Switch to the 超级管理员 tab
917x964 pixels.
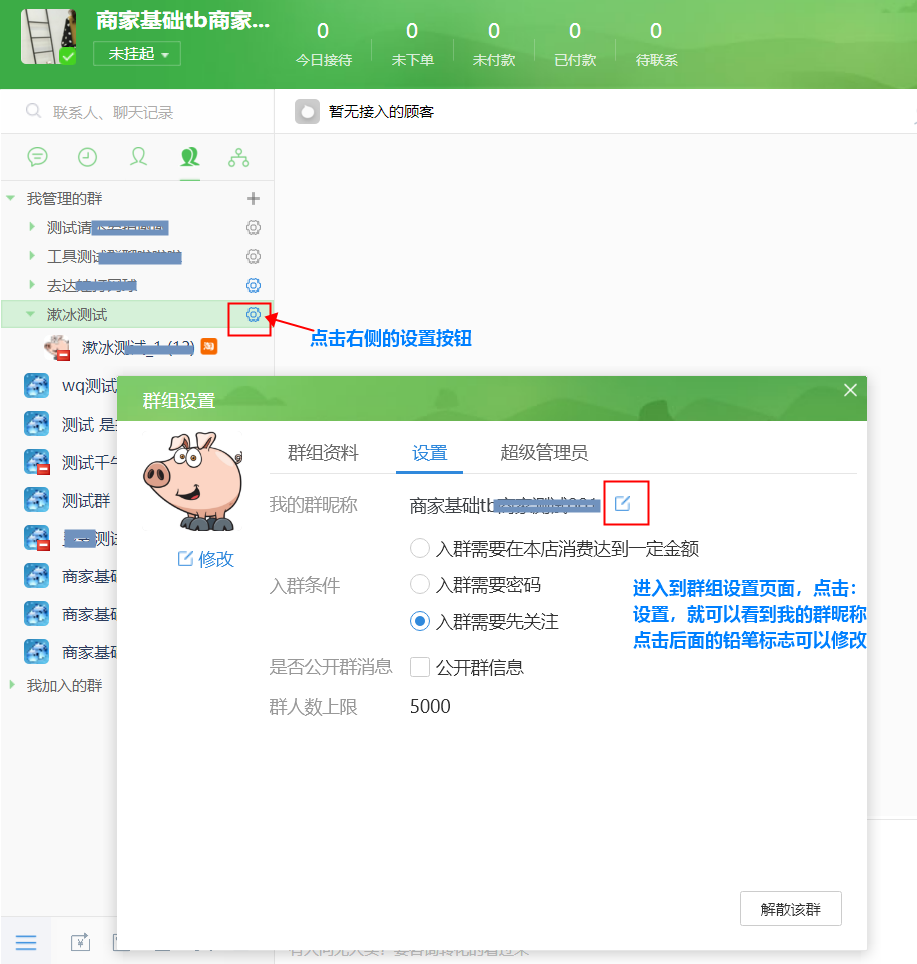(x=544, y=453)
